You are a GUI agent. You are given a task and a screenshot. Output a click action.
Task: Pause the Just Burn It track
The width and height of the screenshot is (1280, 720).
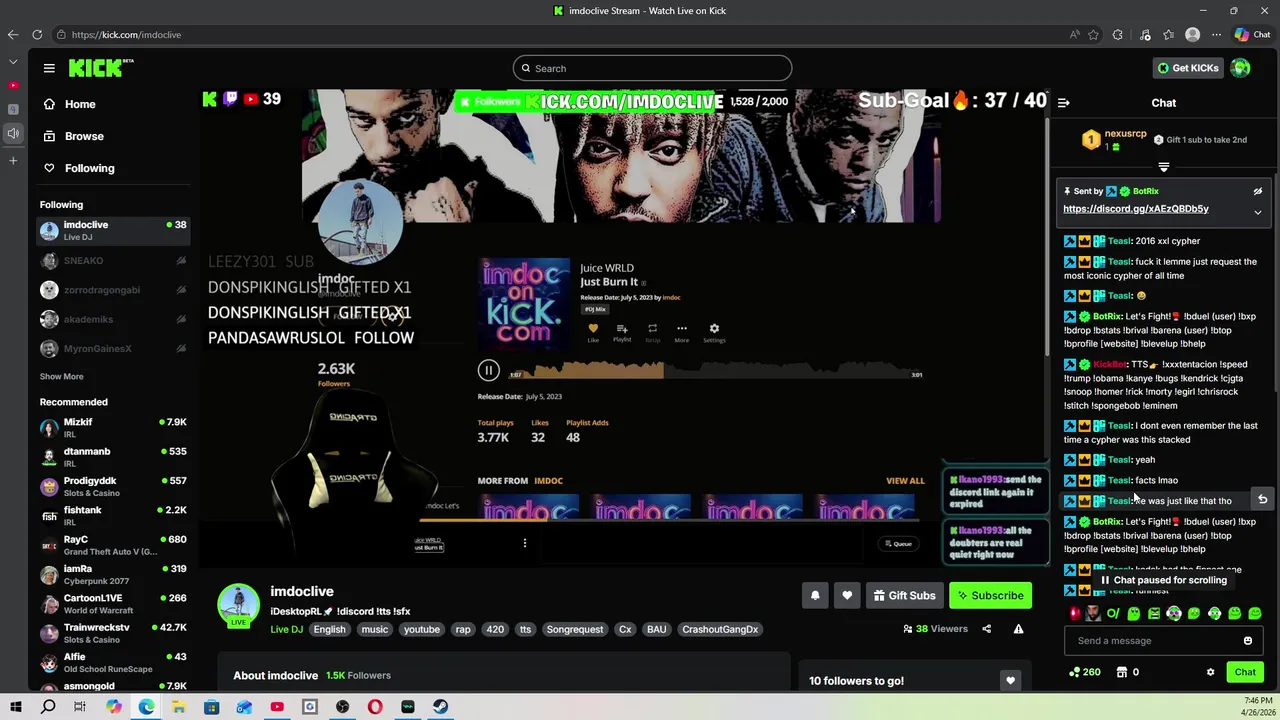[x=488, y=371]
